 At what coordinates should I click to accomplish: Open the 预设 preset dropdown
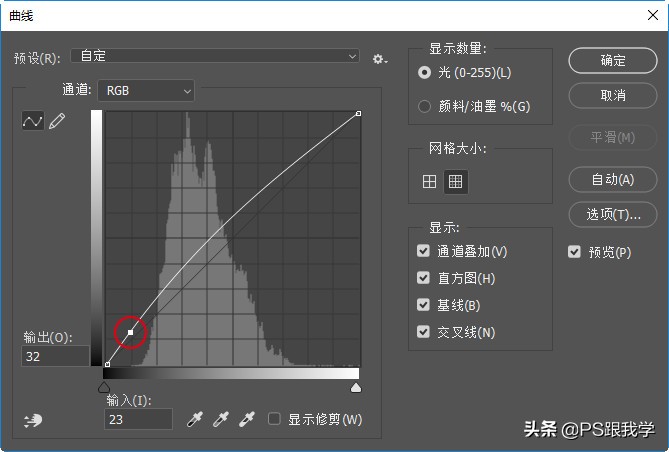pos(215,56)
